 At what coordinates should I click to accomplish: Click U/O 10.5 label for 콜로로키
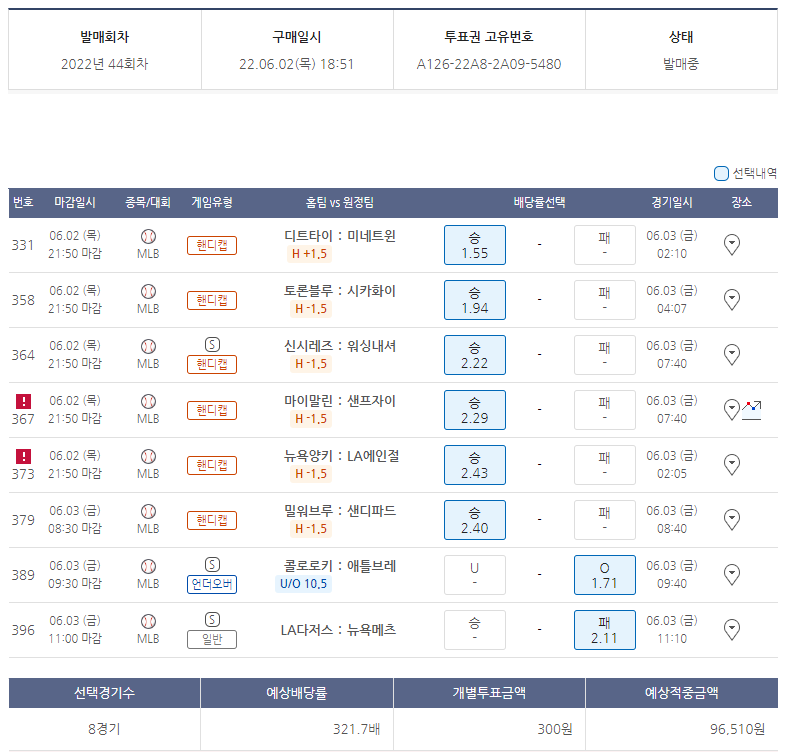tap(303, 584)
